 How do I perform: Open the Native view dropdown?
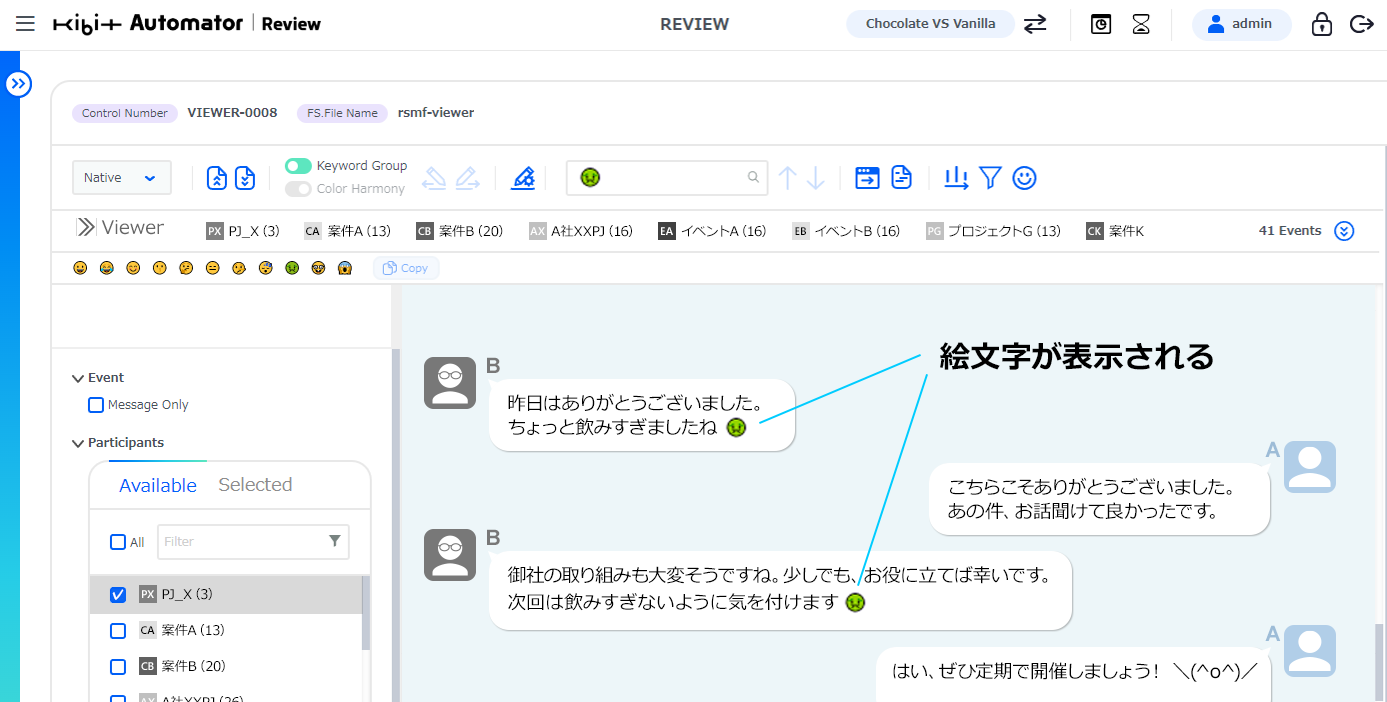121,177
